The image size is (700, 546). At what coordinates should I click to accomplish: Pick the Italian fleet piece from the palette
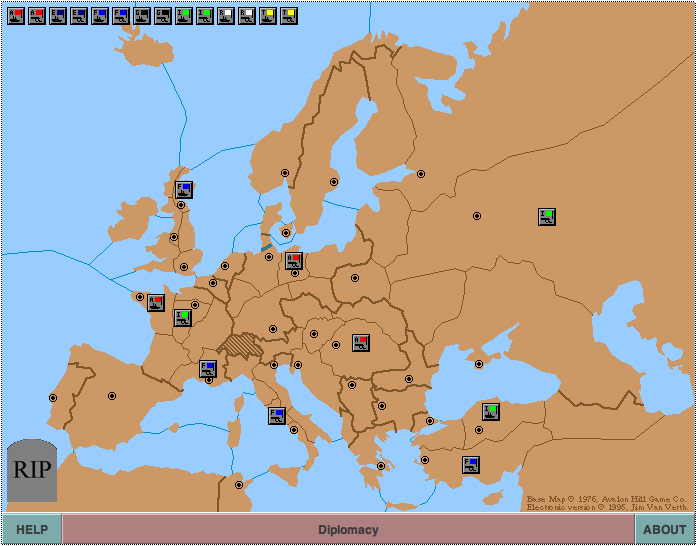[x=184, y=16]
